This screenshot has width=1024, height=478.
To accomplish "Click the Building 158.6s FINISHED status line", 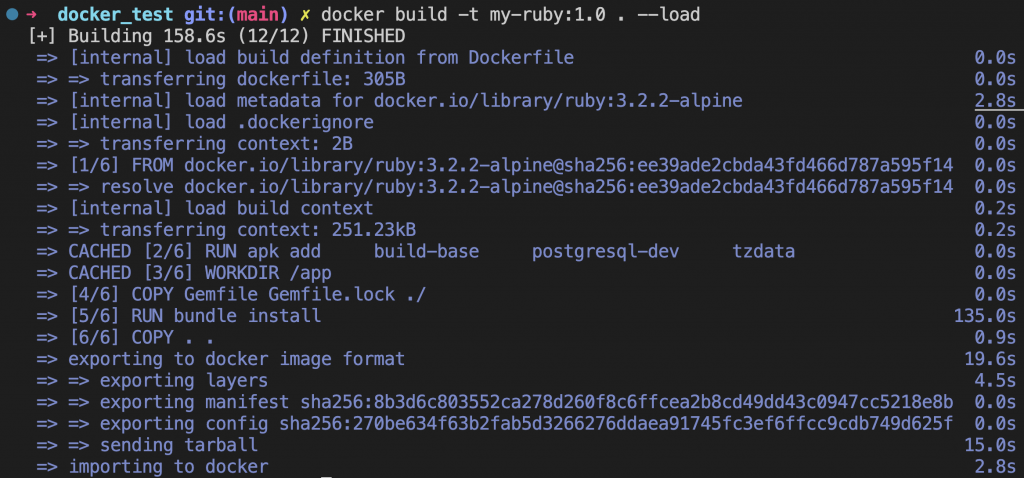I will pos(217,36).
